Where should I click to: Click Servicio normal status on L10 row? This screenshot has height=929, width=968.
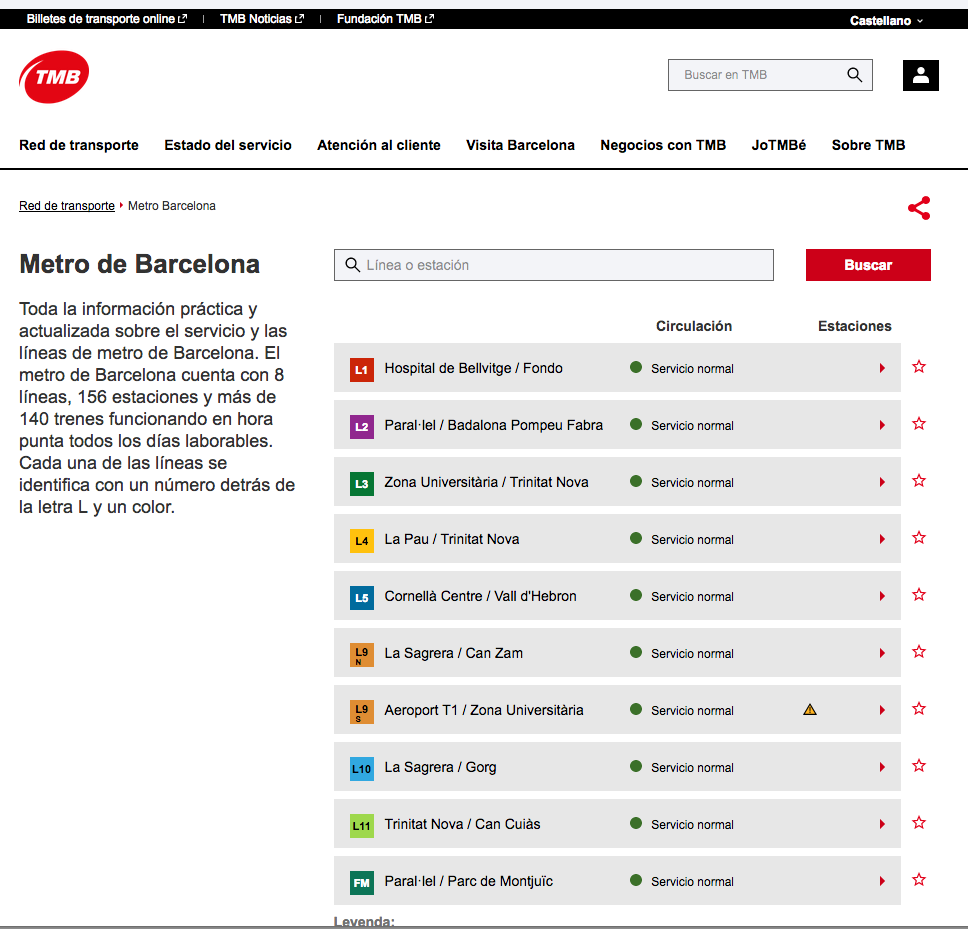(x=692, y=768)
